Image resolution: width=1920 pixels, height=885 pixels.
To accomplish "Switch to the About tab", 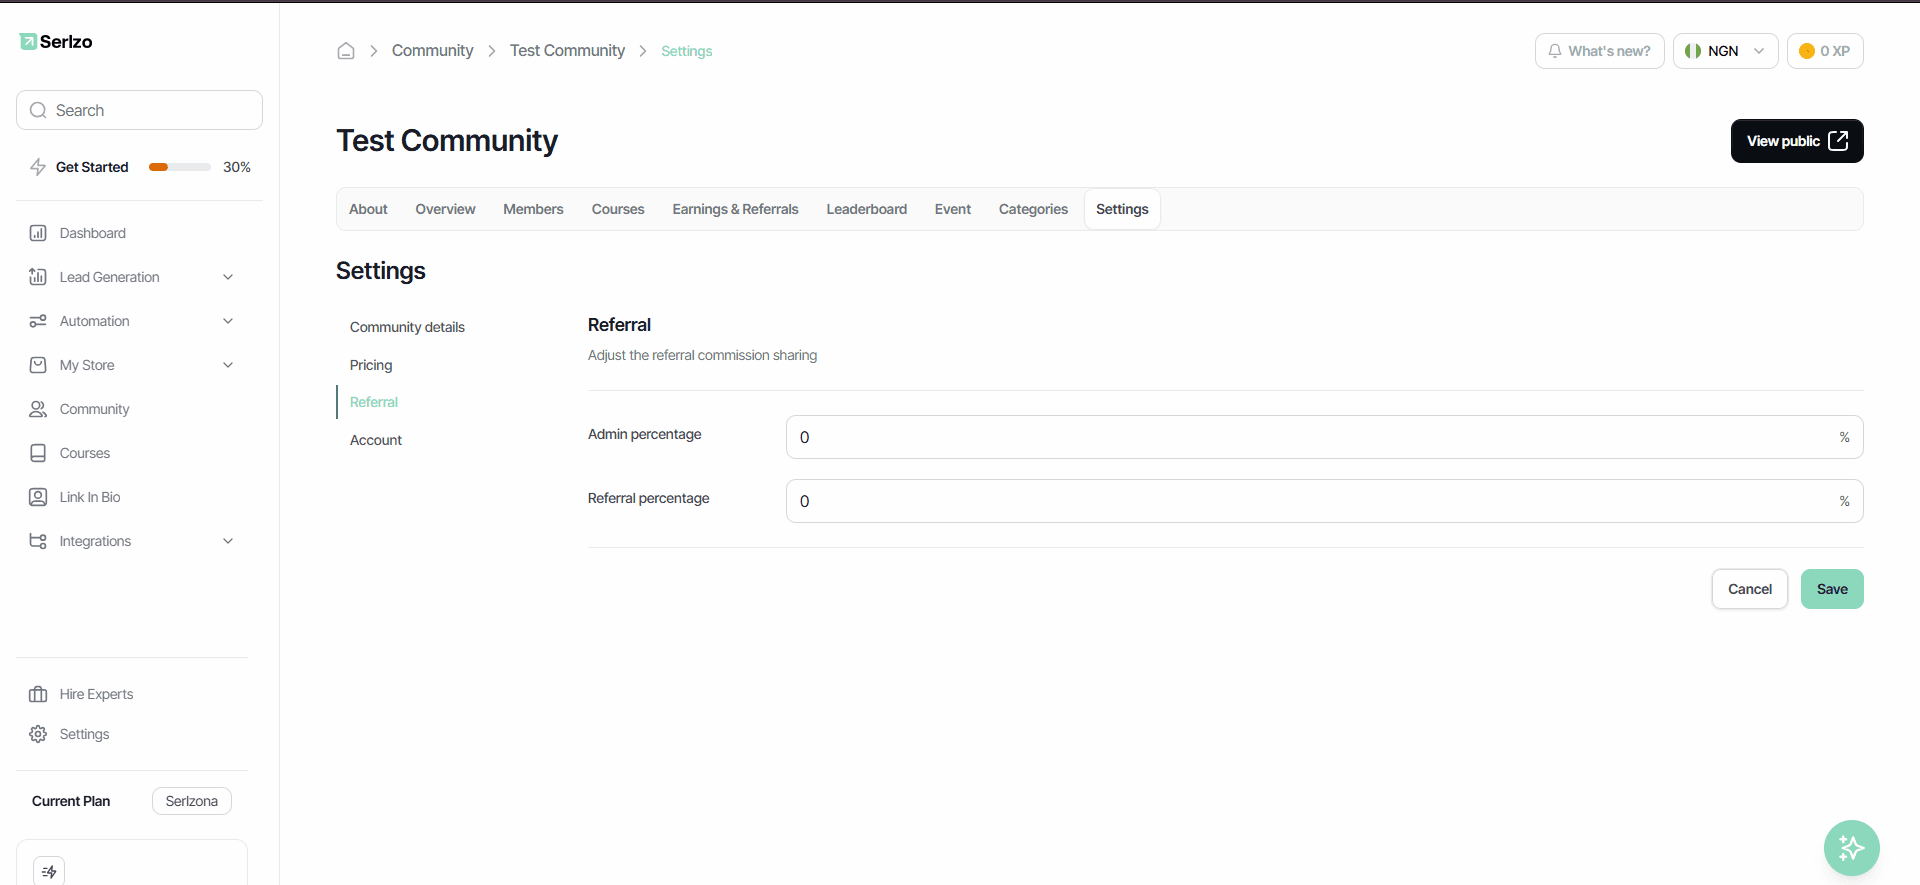I will (x=368, y=209).
